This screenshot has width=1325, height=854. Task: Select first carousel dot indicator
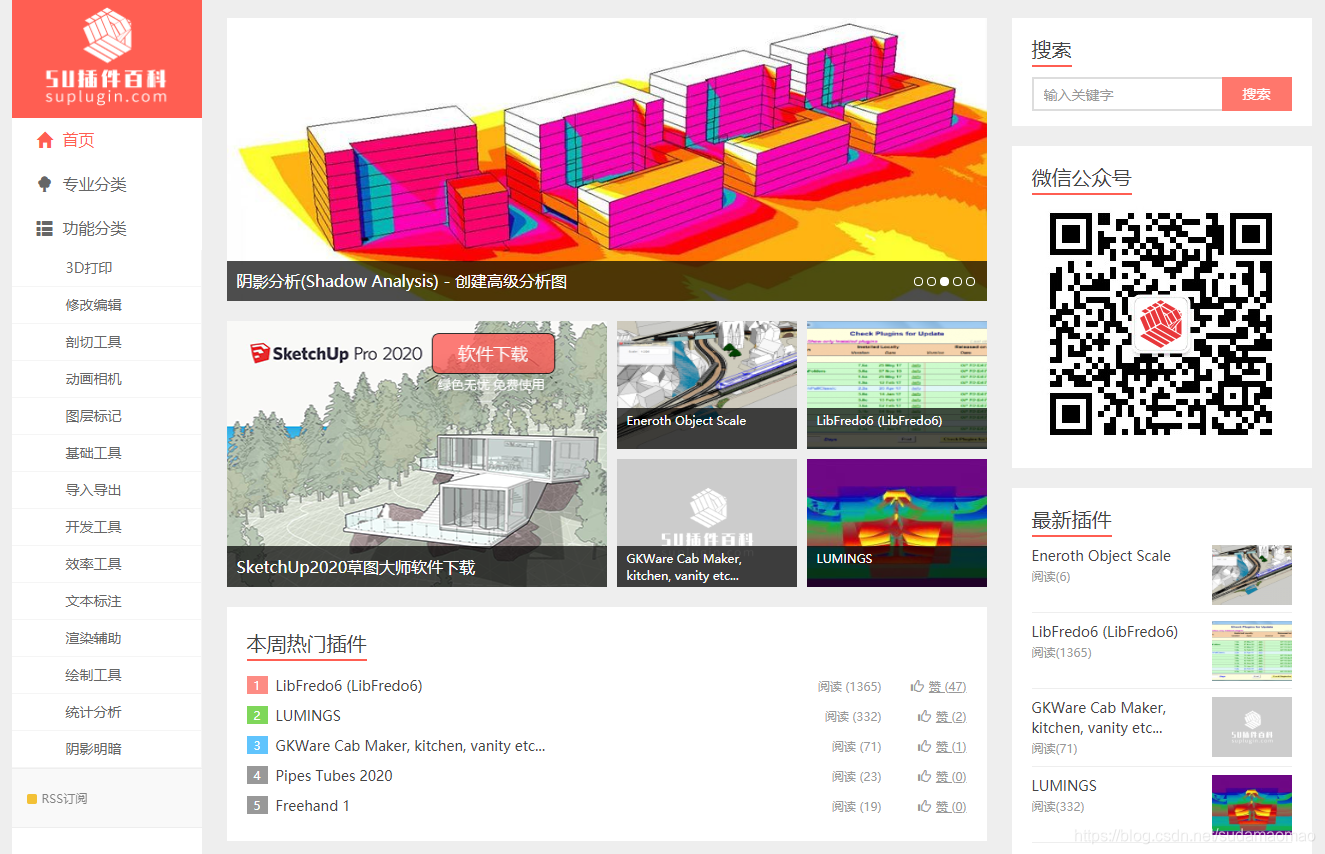(x=919, y=282)
